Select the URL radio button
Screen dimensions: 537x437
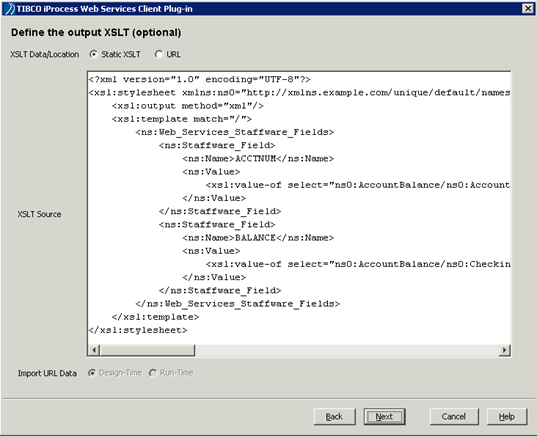tap(158, 54)
